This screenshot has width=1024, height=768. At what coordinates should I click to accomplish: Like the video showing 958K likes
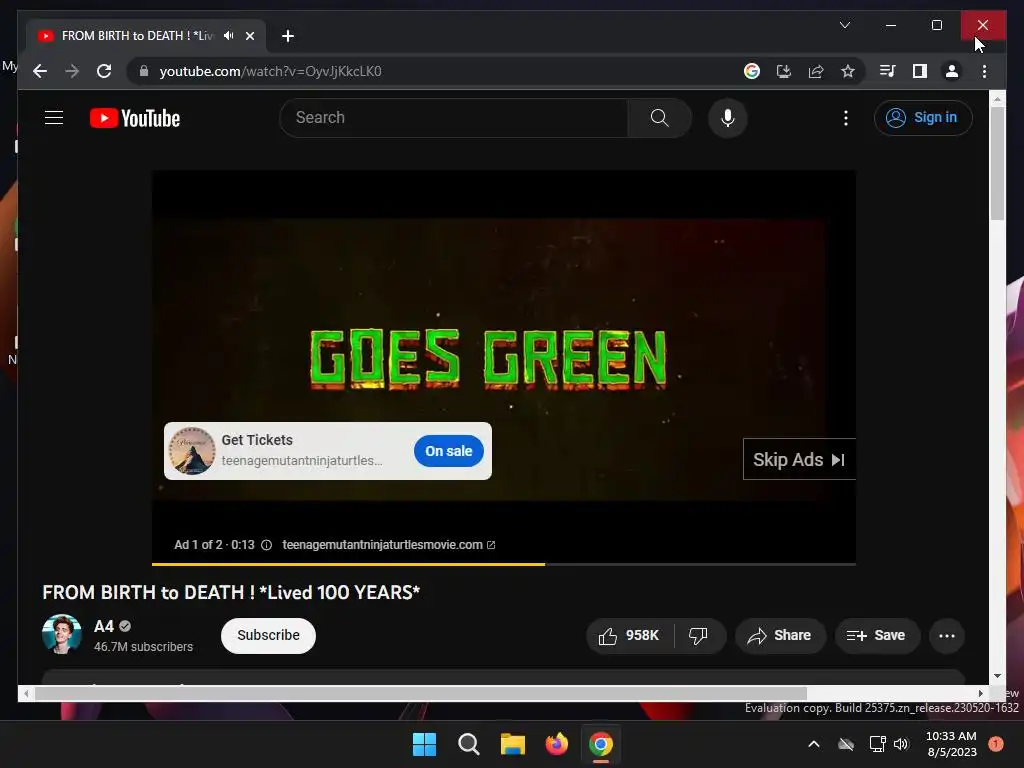coord(630,635)
